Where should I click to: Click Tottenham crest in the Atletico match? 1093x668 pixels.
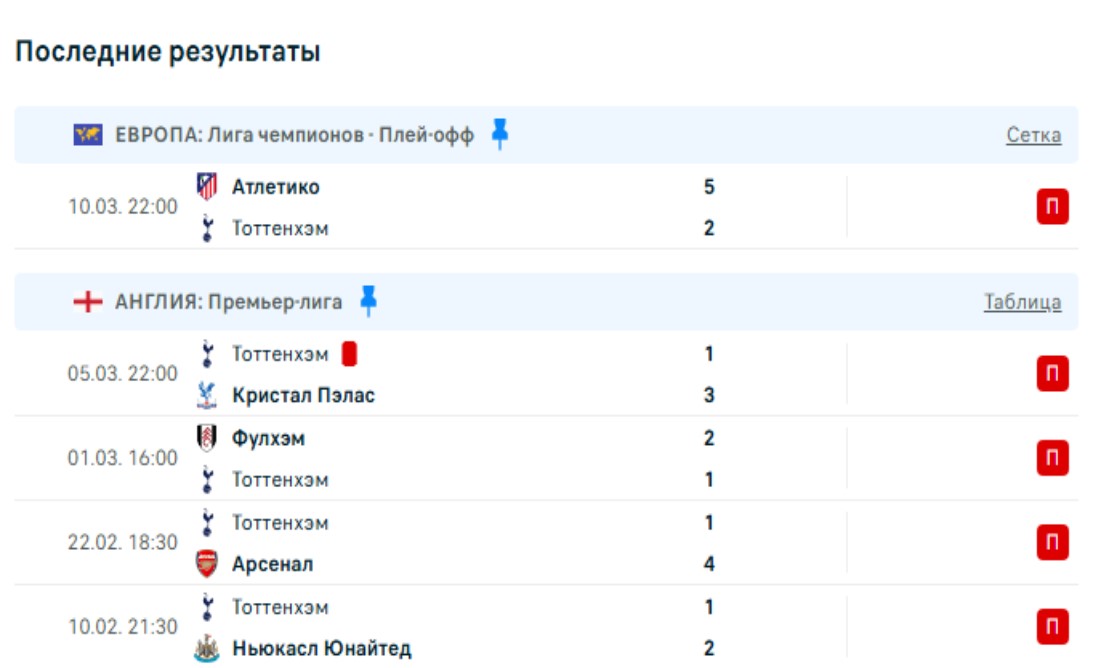point(207,228)
